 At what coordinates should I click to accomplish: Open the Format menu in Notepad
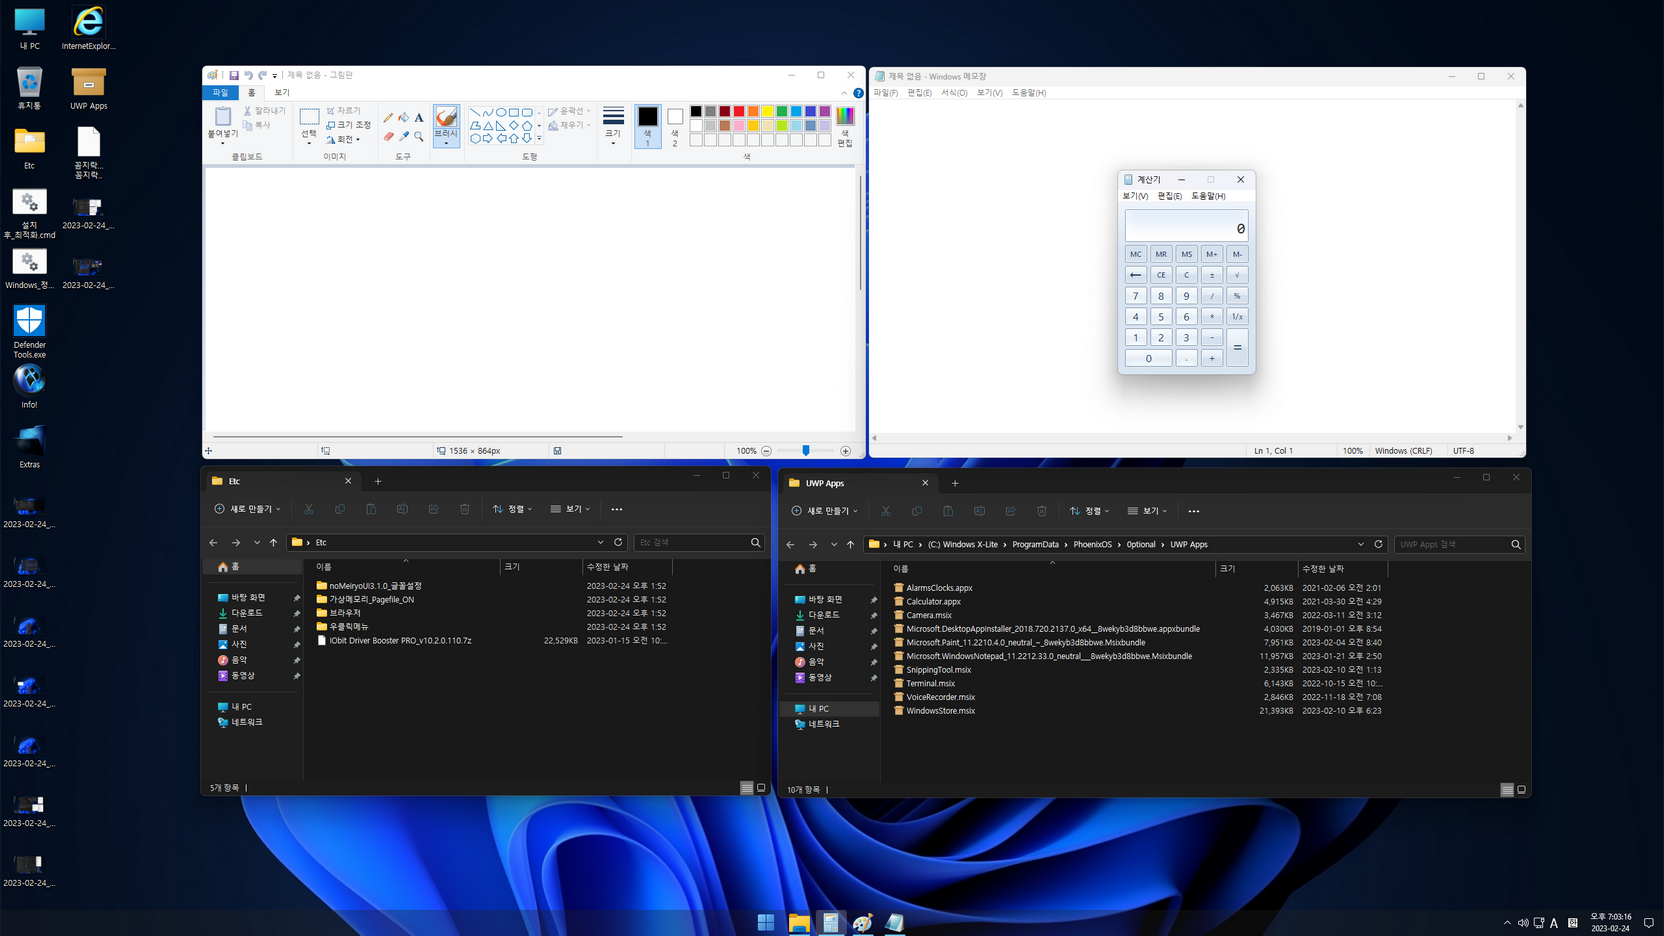954,93
